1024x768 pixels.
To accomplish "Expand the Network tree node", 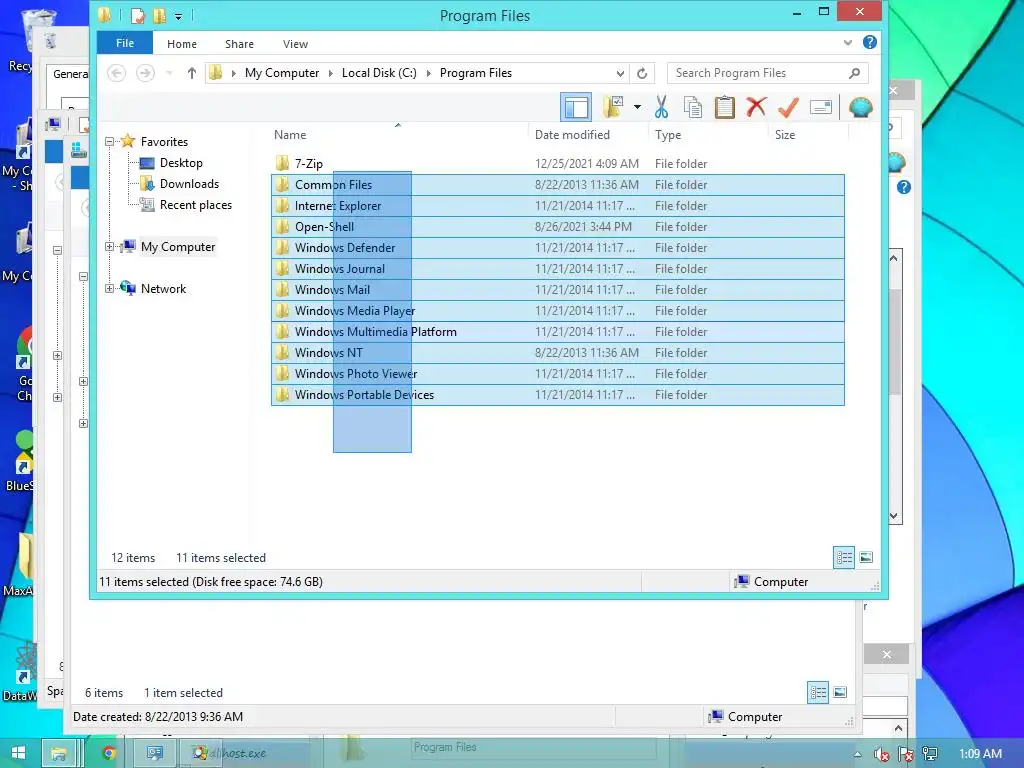I will (109, 289).
